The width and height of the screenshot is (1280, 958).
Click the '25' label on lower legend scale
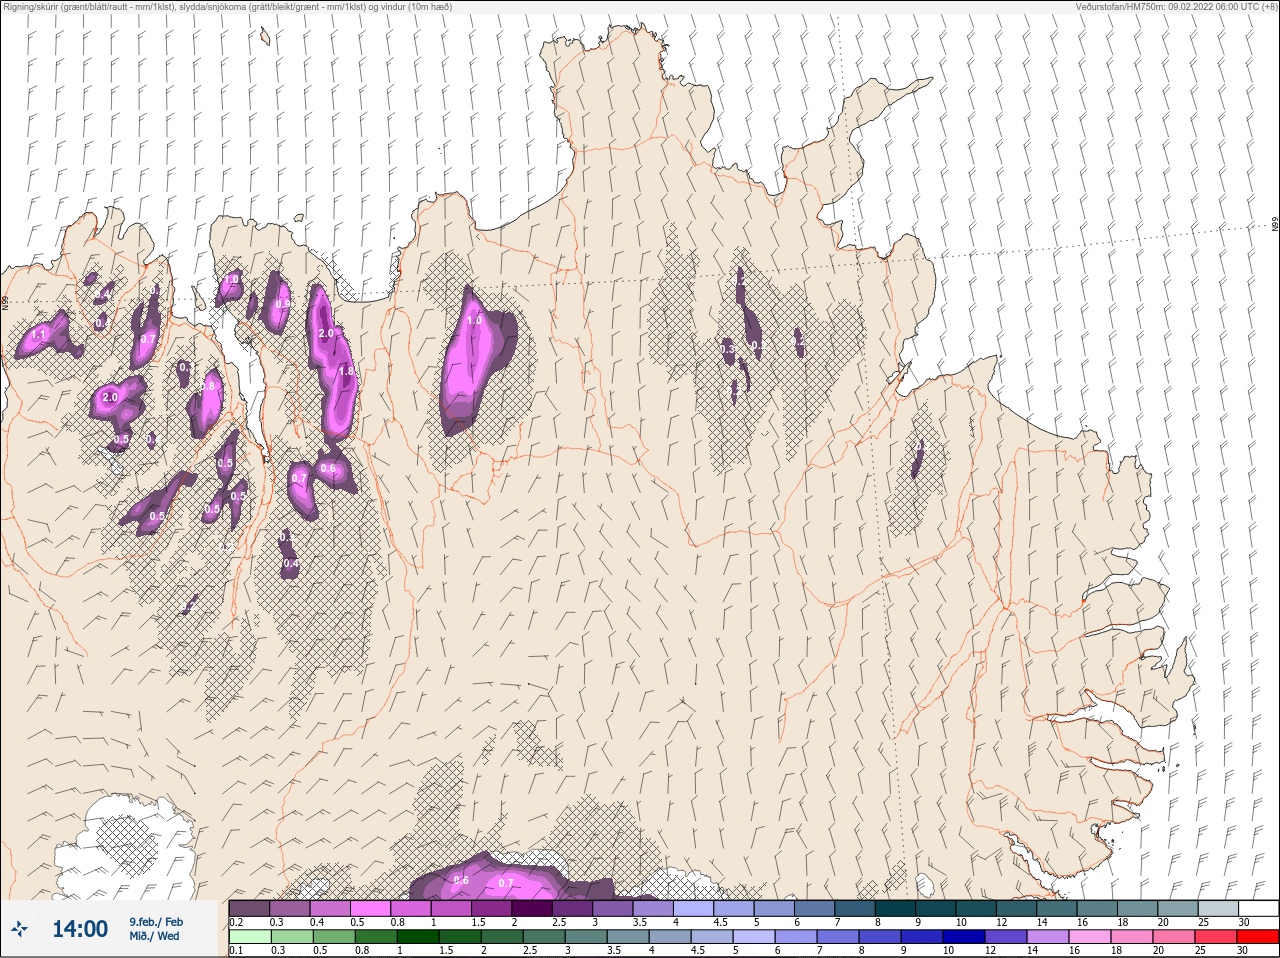[x=1200, y=949]
